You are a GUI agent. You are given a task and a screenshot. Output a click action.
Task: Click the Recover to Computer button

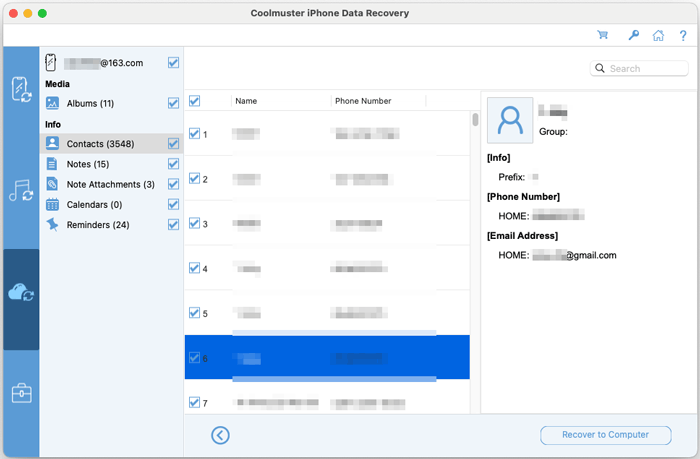pos(606,435)
